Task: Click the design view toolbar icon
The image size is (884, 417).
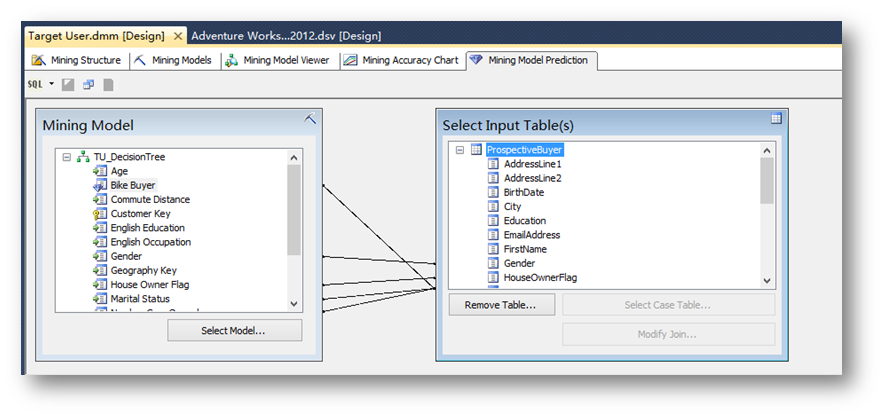Action: click(x=68, y=85)
